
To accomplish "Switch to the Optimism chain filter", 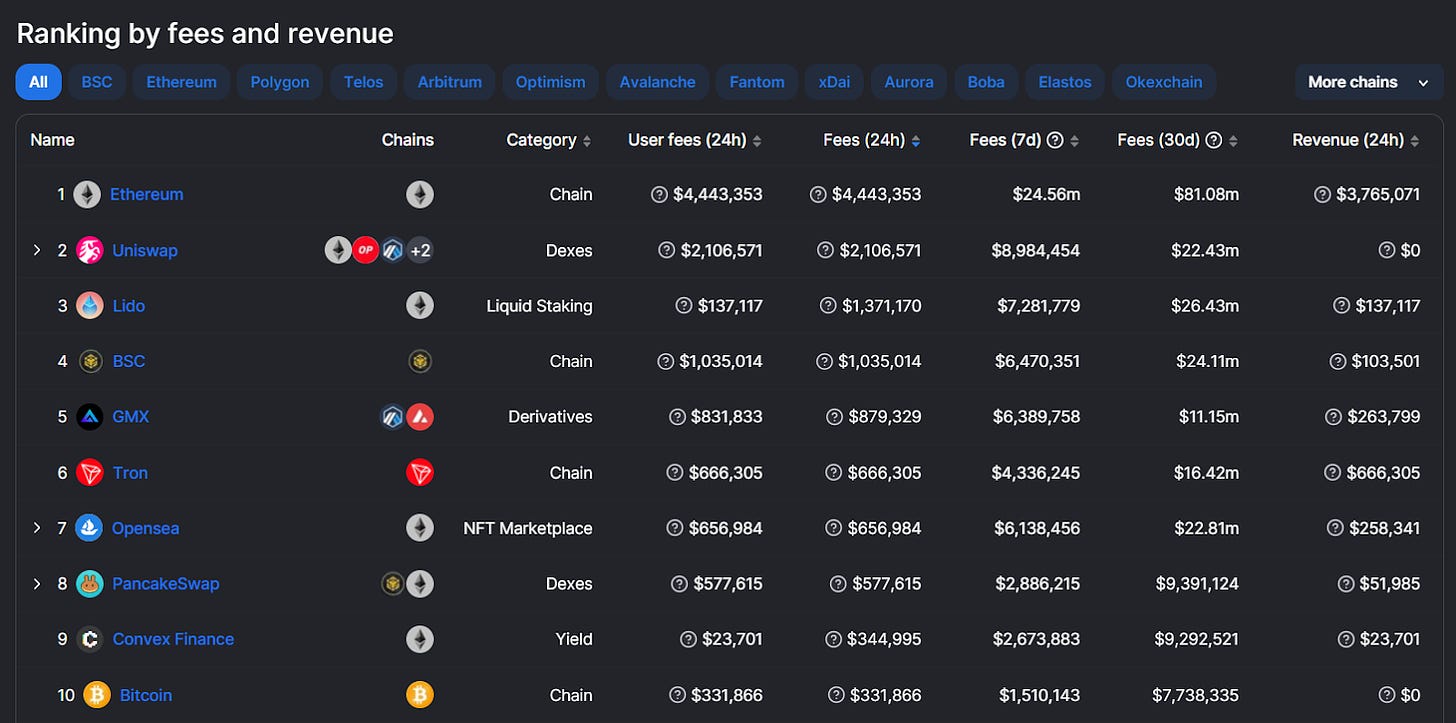I will 550,82.
